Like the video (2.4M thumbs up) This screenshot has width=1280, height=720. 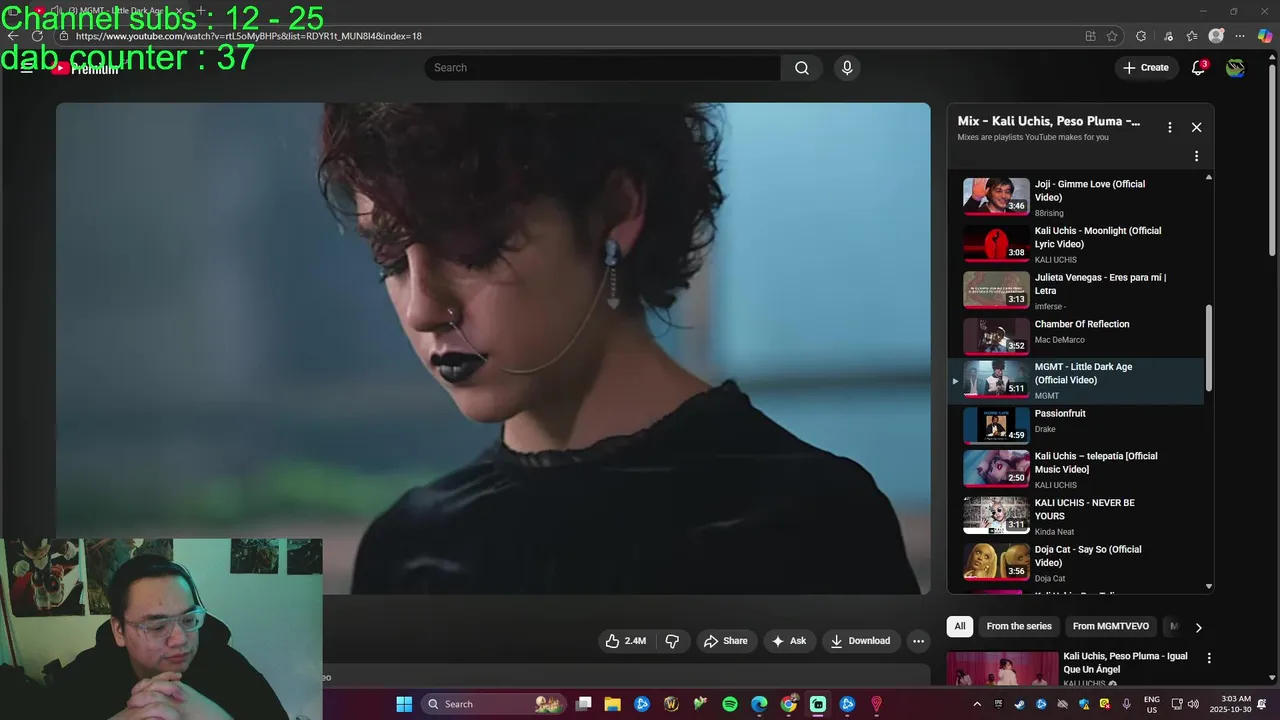(x=625, y=641)
